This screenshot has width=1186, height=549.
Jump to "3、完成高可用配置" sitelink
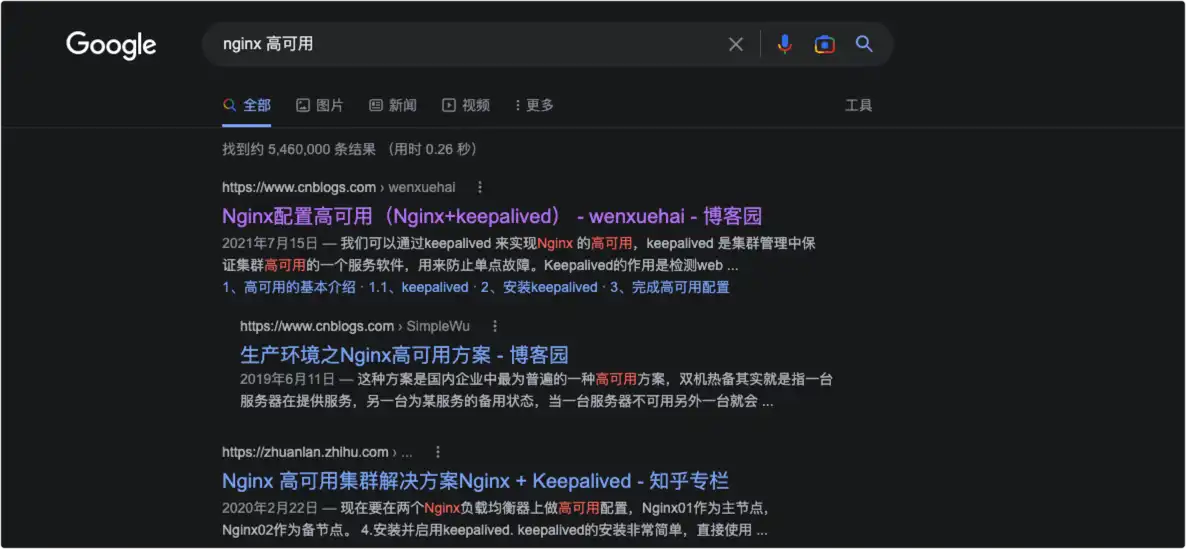tap(669, 287)
